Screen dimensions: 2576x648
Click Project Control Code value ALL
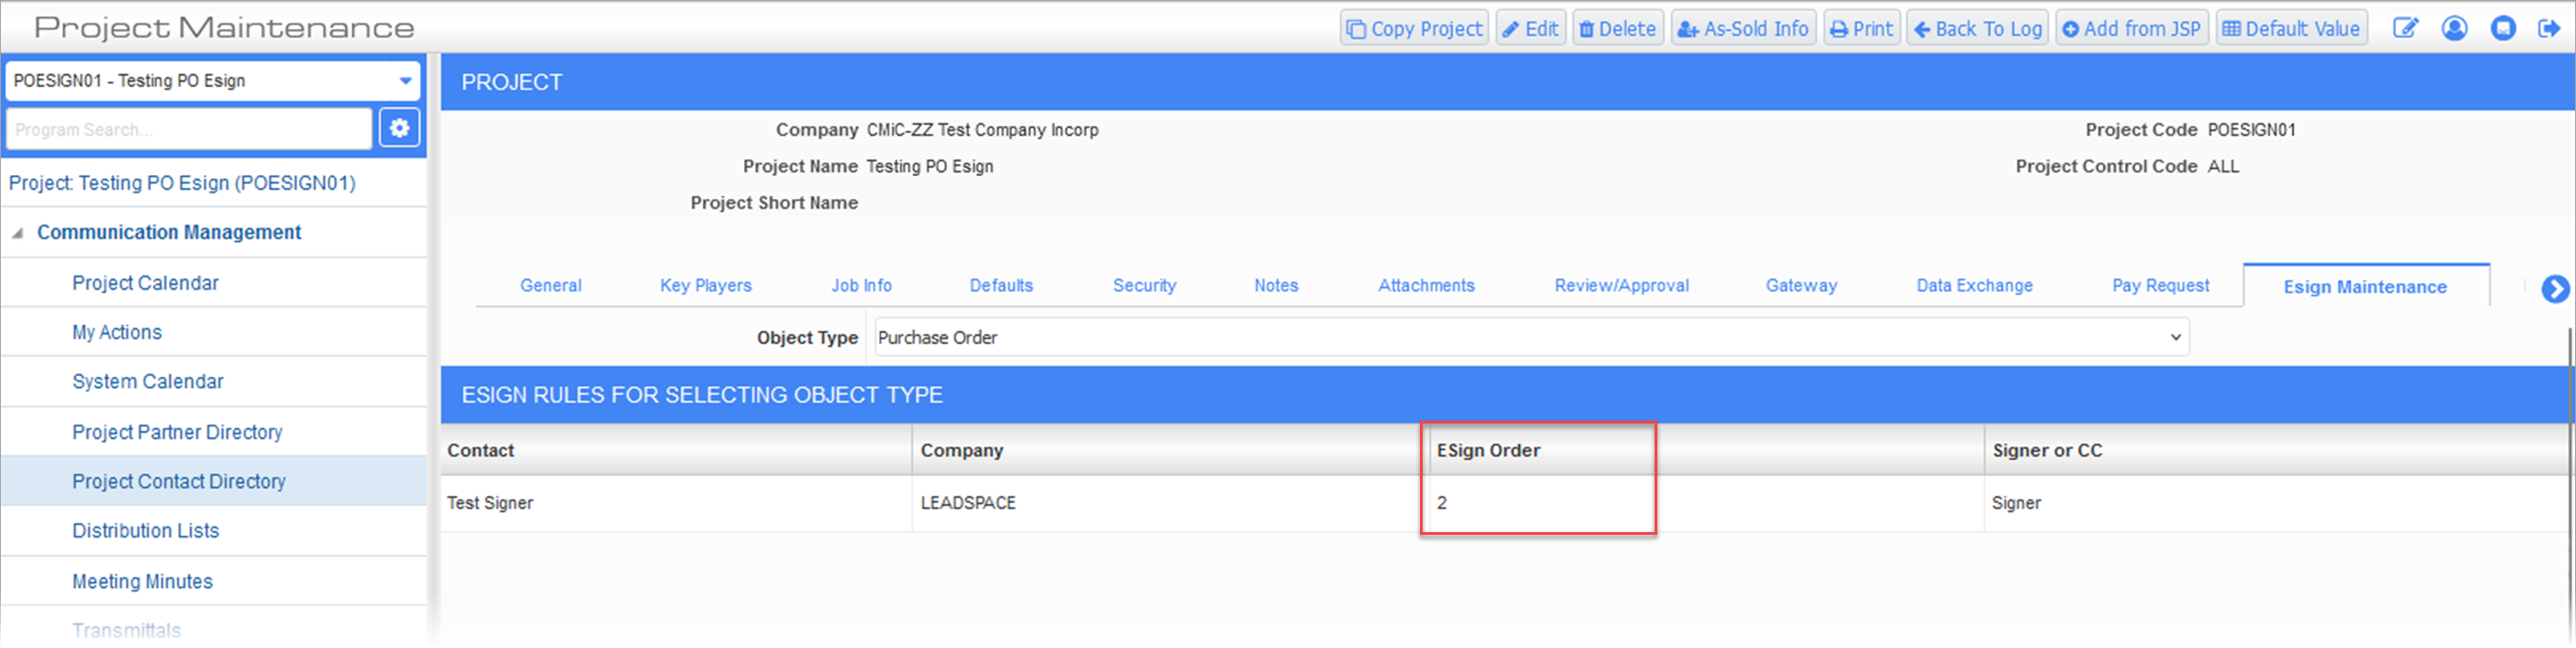click(x=2223, y=166)
